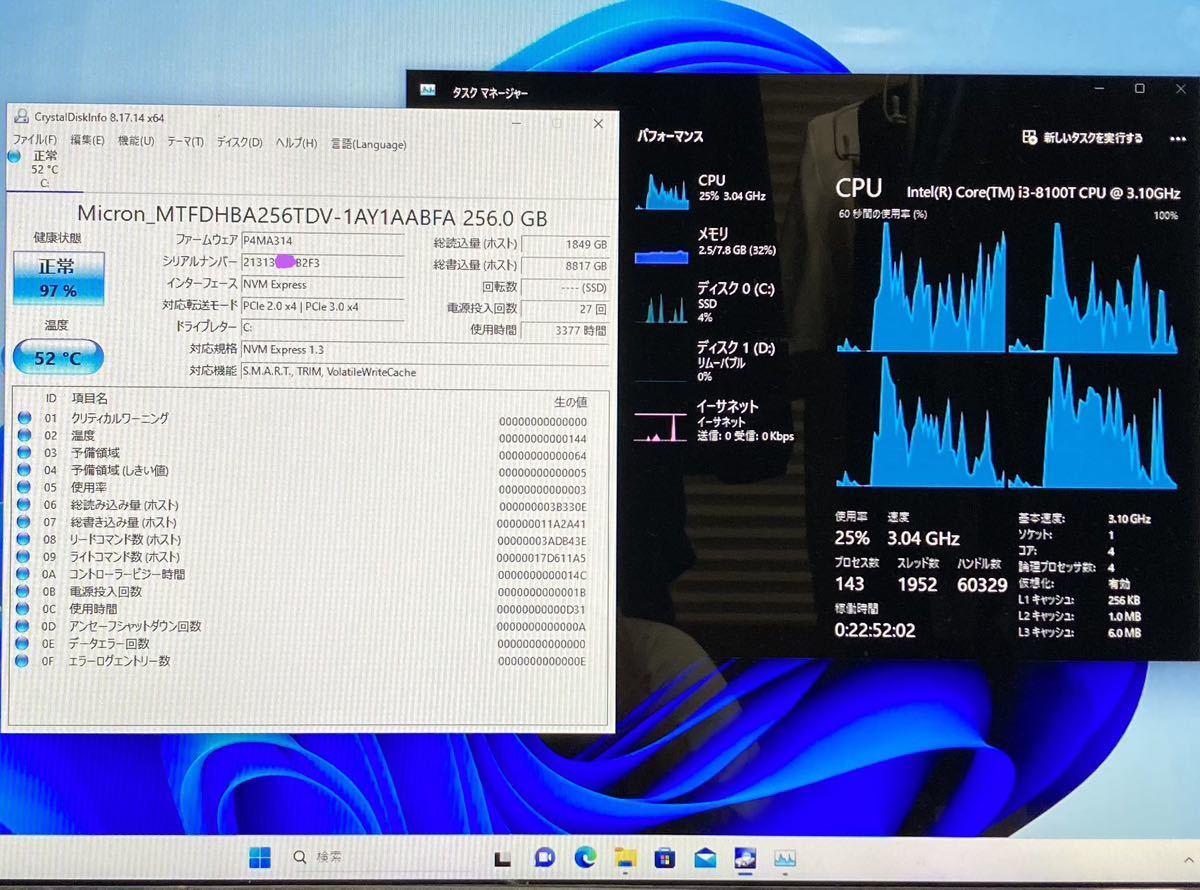Open テーマ(T) menu in CrystalDiskInfo
The height and width of the screenshot is (890, 1200).
(185, 142)
